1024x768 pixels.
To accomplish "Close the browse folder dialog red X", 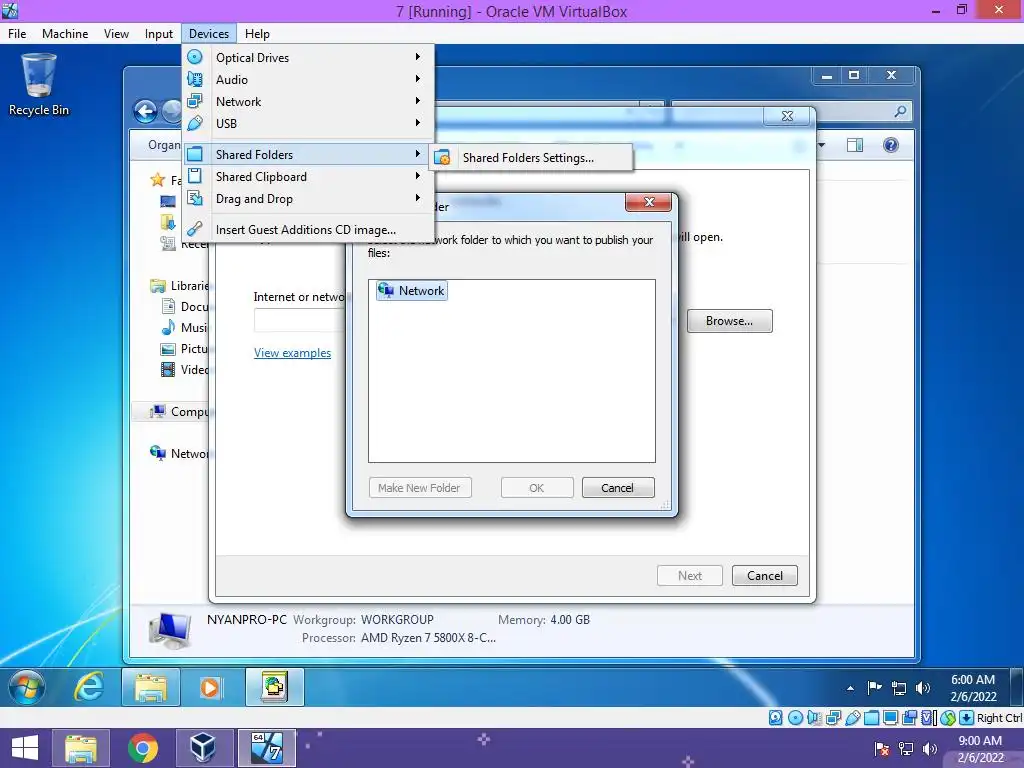I will (648, 202).
